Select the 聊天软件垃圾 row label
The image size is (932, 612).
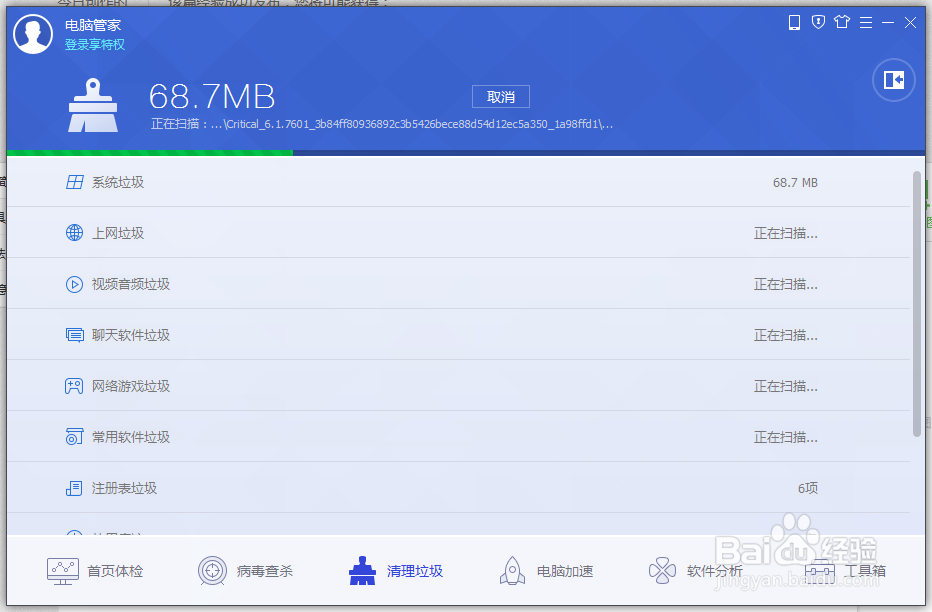pyautogui.click(x=131, y=336)
